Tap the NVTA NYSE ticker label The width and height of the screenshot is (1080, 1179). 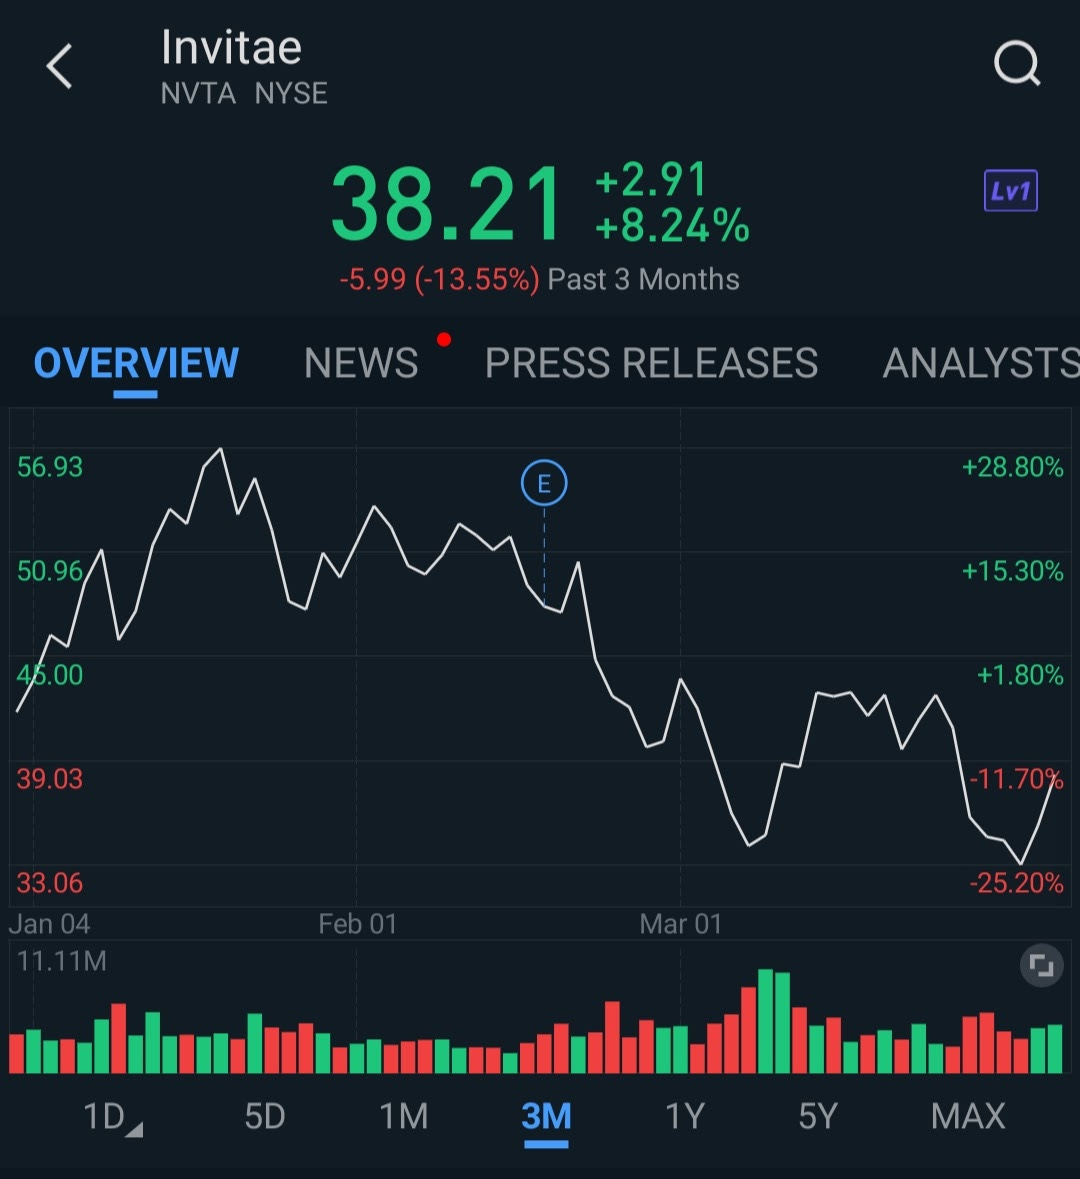pyautogui.click(x=244, y=94)
